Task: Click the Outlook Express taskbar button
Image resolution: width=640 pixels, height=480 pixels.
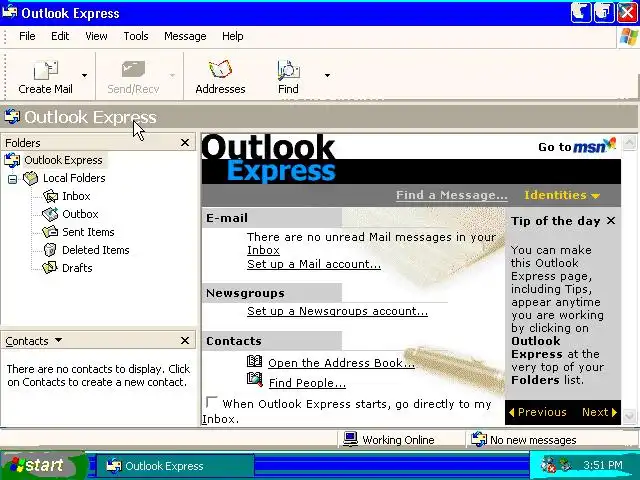Action: coord(175,466)
